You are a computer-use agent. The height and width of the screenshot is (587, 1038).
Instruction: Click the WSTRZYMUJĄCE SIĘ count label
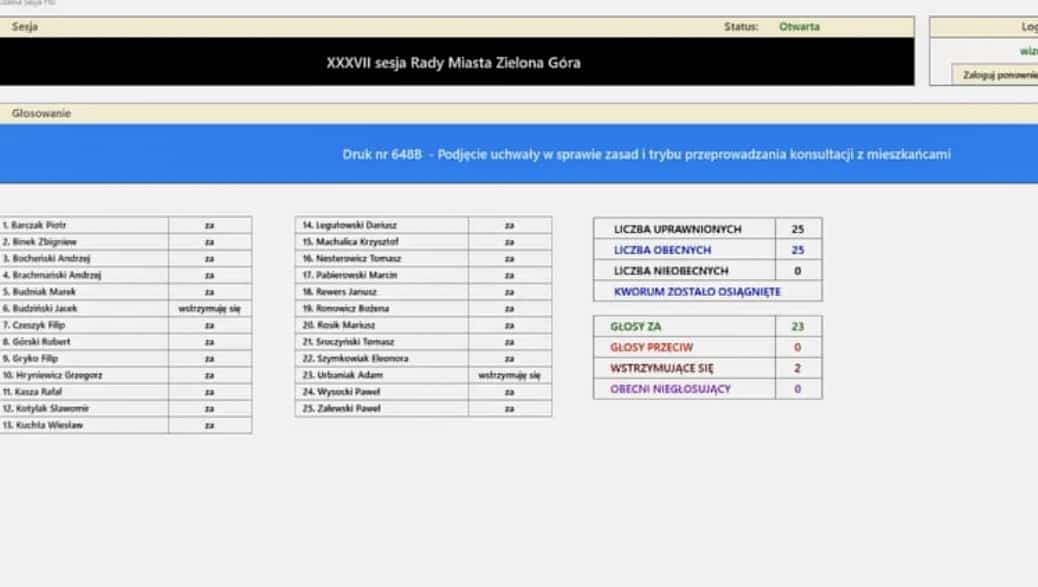point(661,368)
